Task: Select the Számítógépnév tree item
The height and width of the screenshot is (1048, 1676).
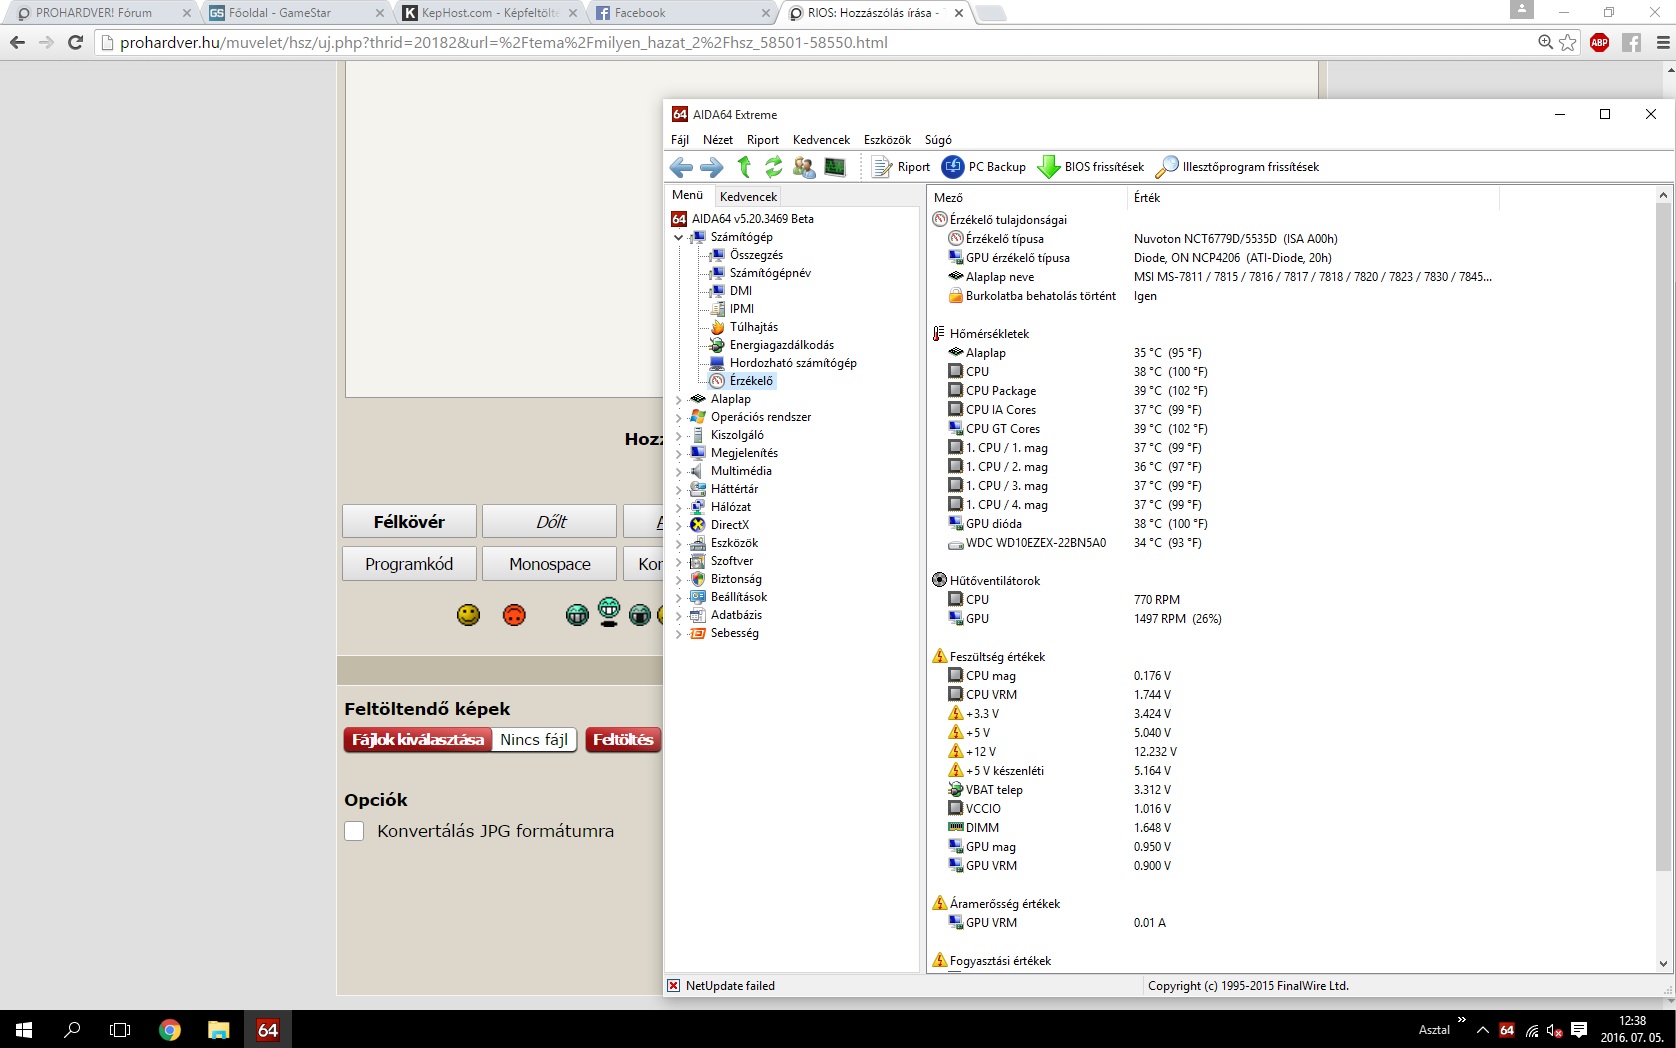Action: [770, 273]
